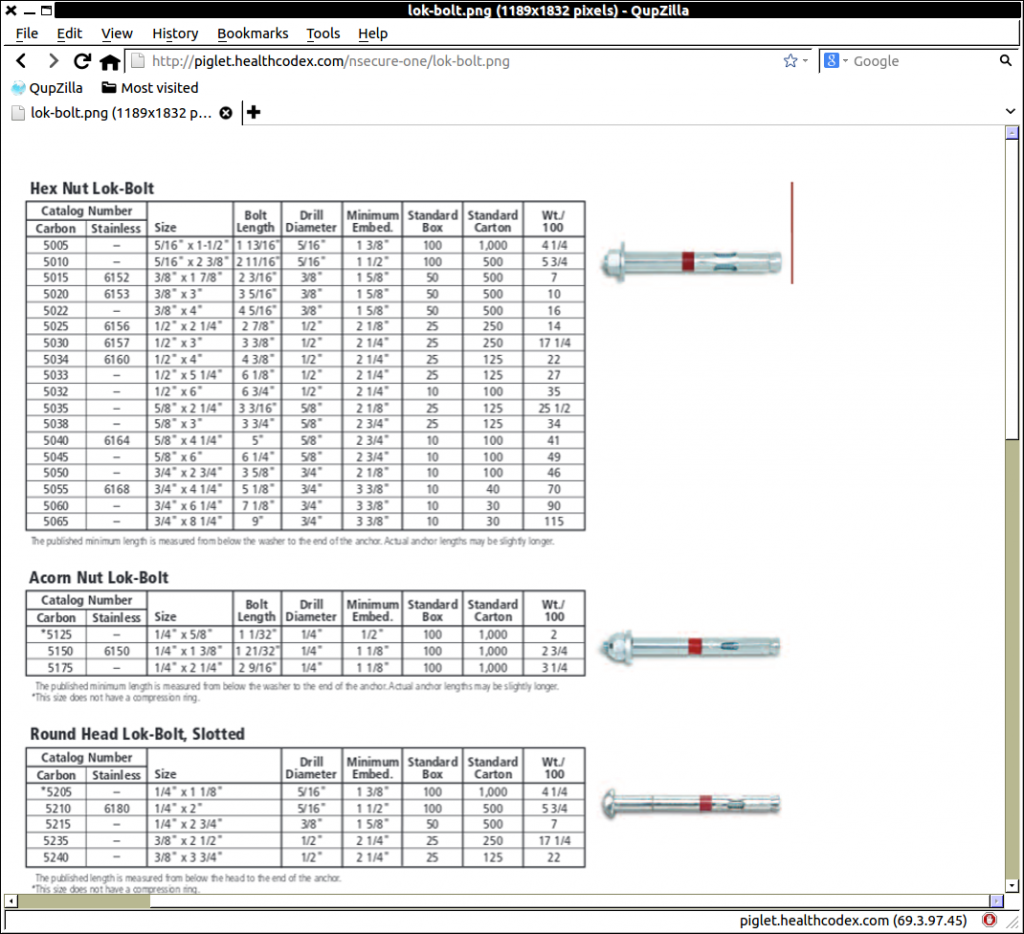Select the lok-bolt.png tab

point(121,113)
